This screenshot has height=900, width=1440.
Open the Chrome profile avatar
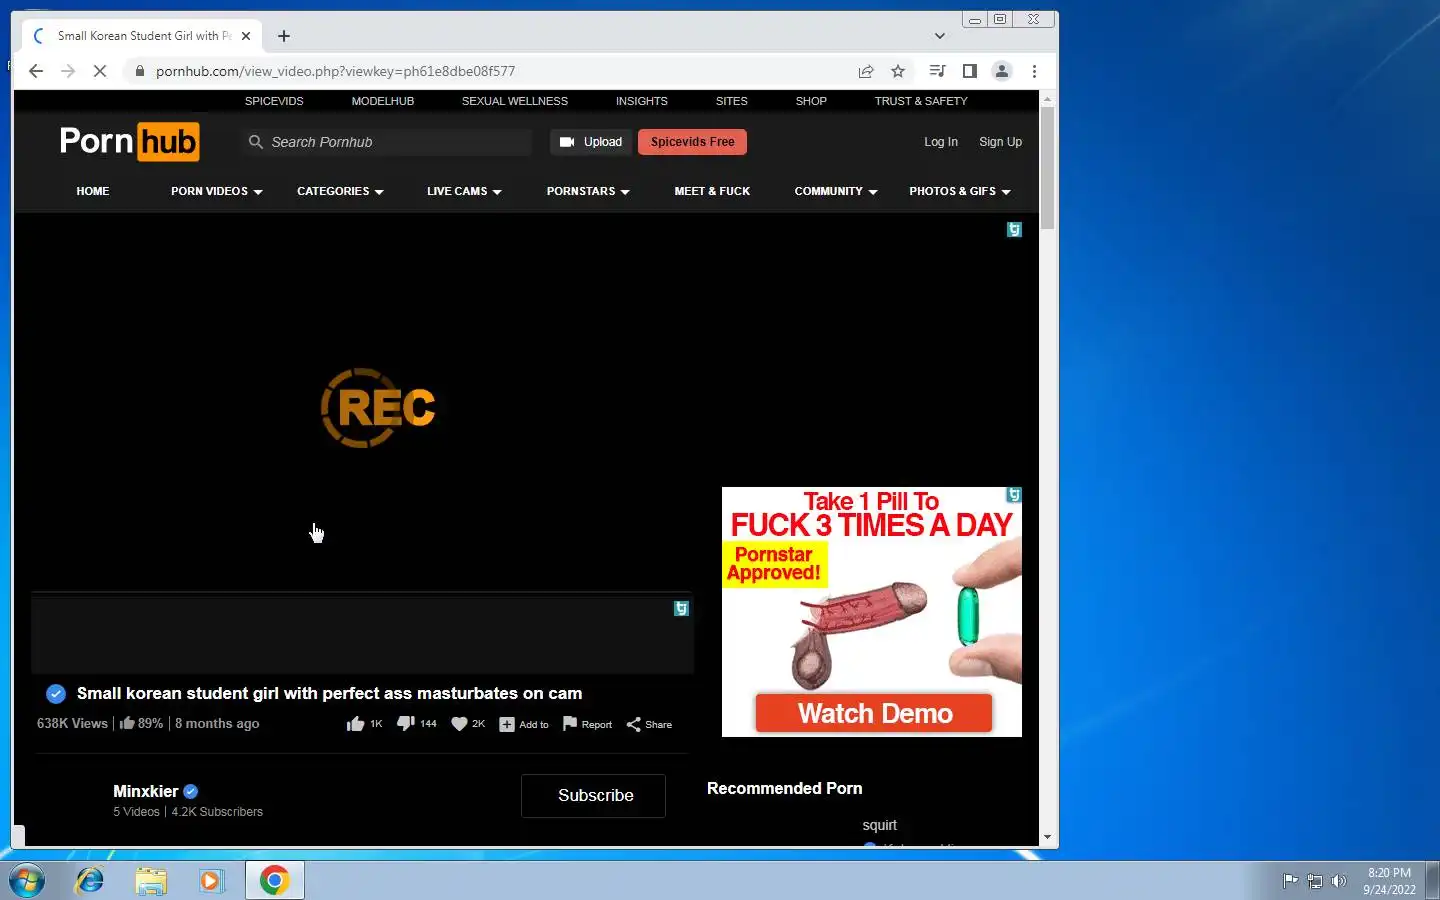click(1001, 71)
